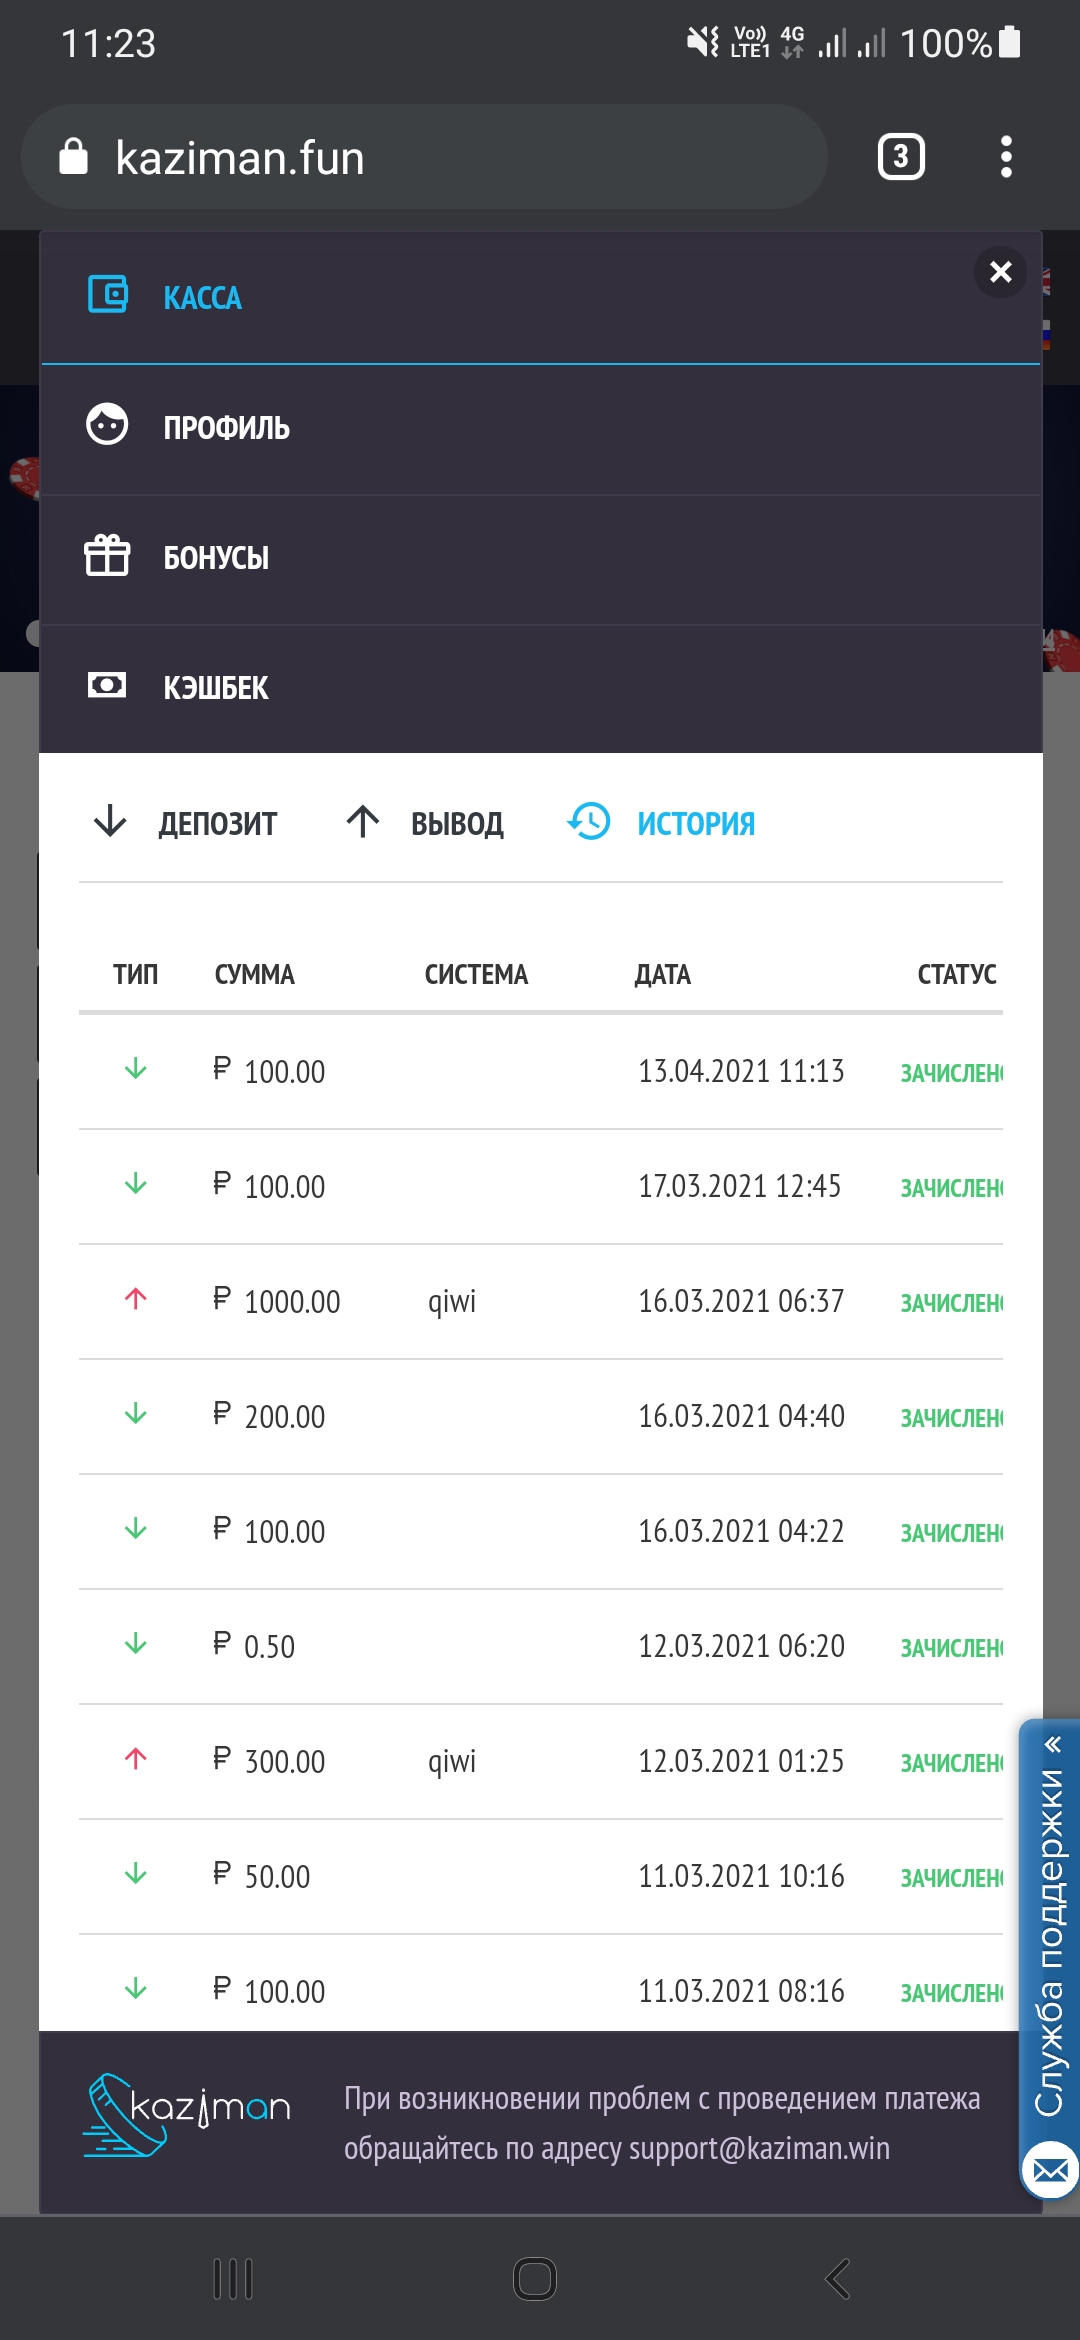Open the Профиль menu item
The image size is (1080, 2340).
pos(227,428)
